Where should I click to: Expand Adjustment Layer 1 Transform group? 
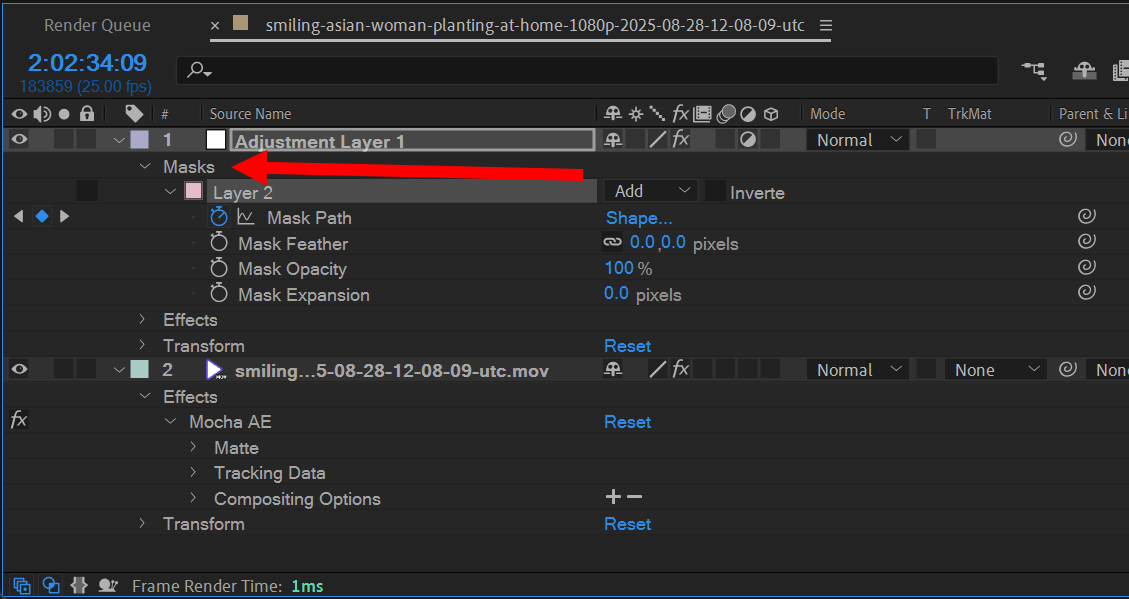(x=143, y=345)
